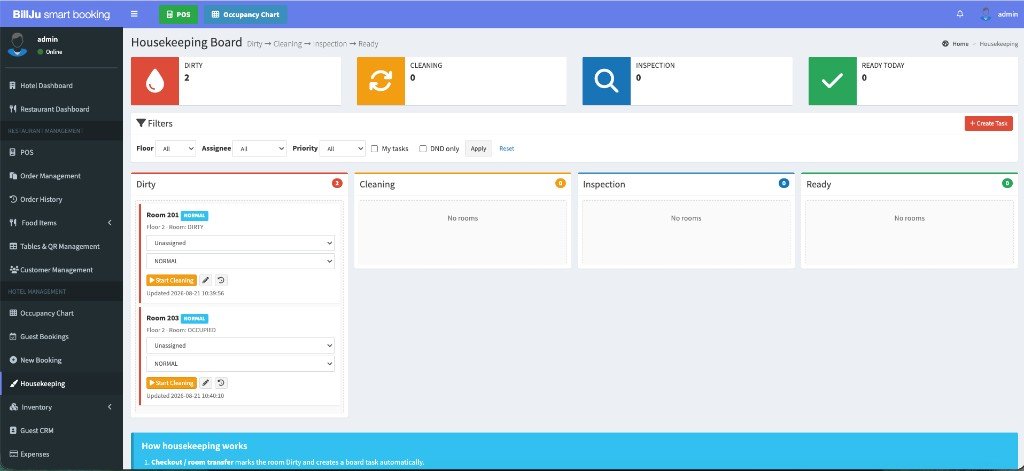Click the blue Inspection magnifier tile icon
This screenshot has height=471, width=1024.
607,81
